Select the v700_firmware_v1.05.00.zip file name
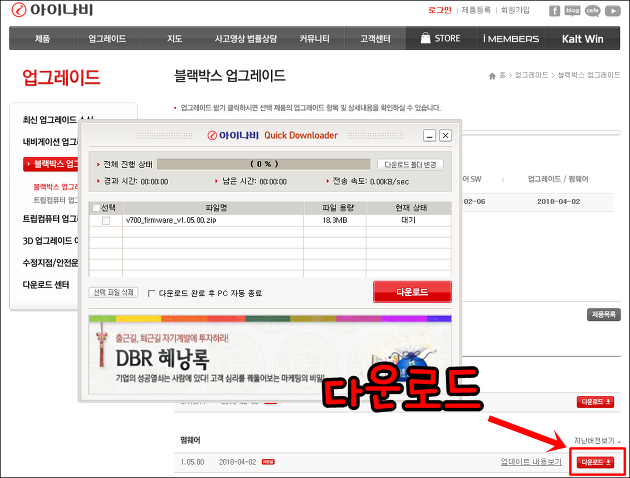This screenshot has width=630, height=478. pyautogui.click(x=171, y=220)
